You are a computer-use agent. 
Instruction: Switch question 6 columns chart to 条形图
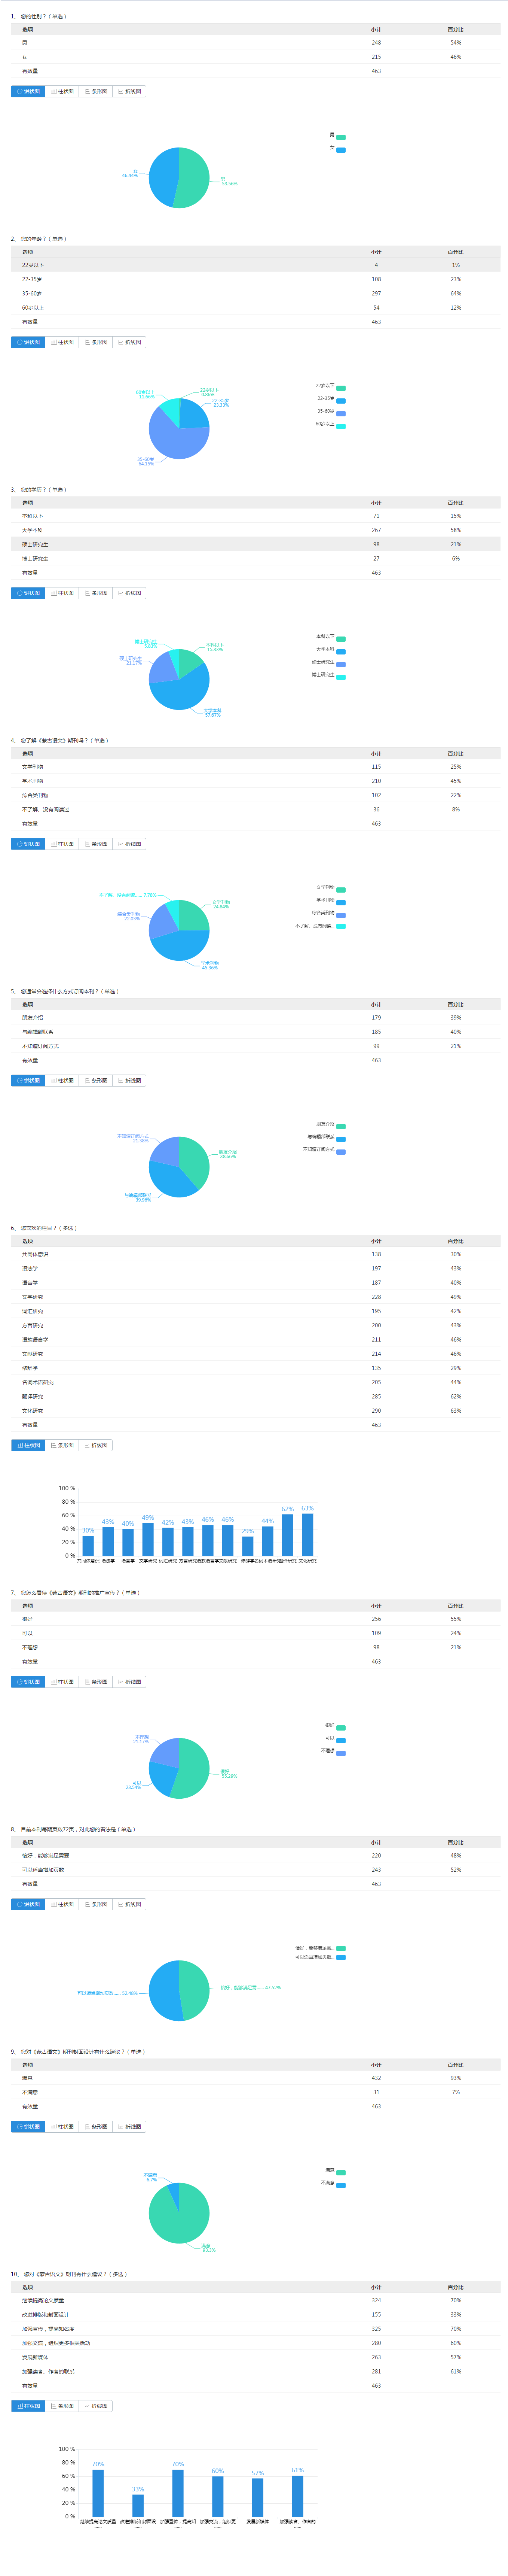pos(62,1445)
